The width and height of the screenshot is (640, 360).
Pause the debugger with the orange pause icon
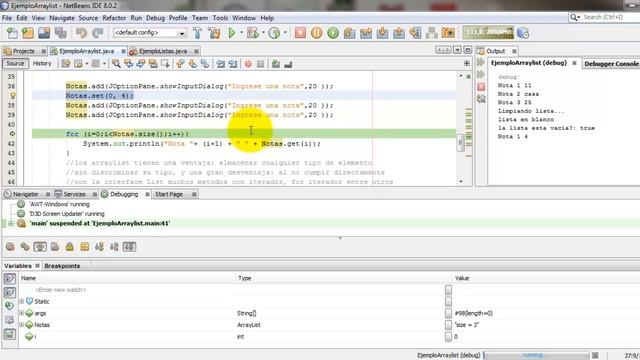pos(317,33)
